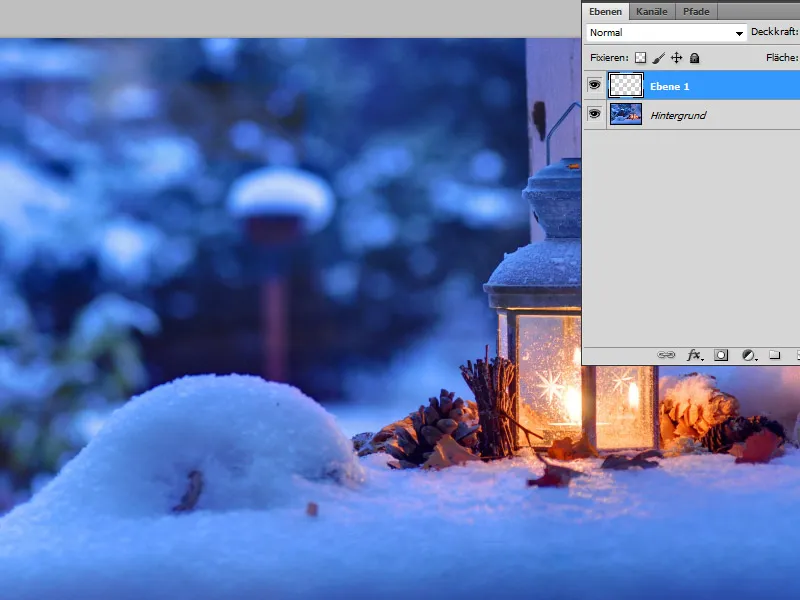Lock image pixels brush icon
The width and height of the screenshot is (800, 600).
(x=659, y=58)
